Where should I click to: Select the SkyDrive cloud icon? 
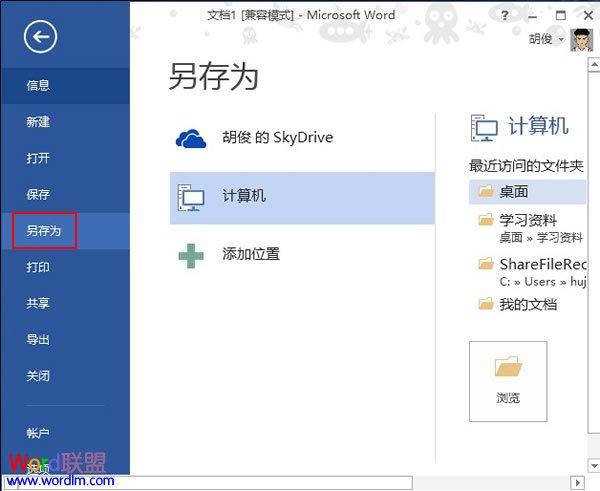pyautogui.click(x=190, y=138)
